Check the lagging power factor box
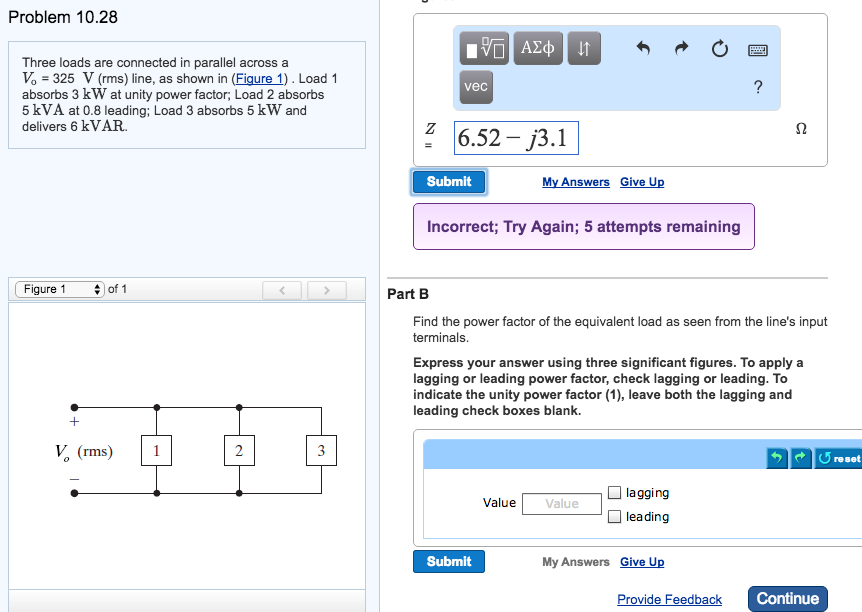 coord(615,490)
